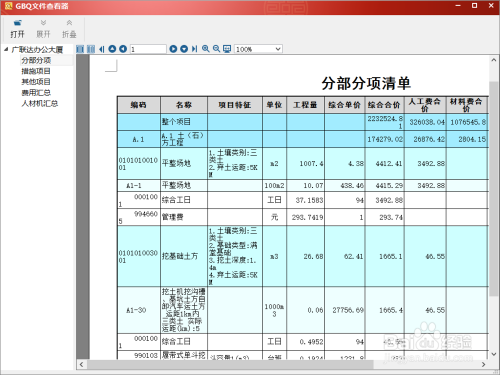500x375 pixels.
Task: Click the second page-layout (column) icon
Action: point(91,49)
